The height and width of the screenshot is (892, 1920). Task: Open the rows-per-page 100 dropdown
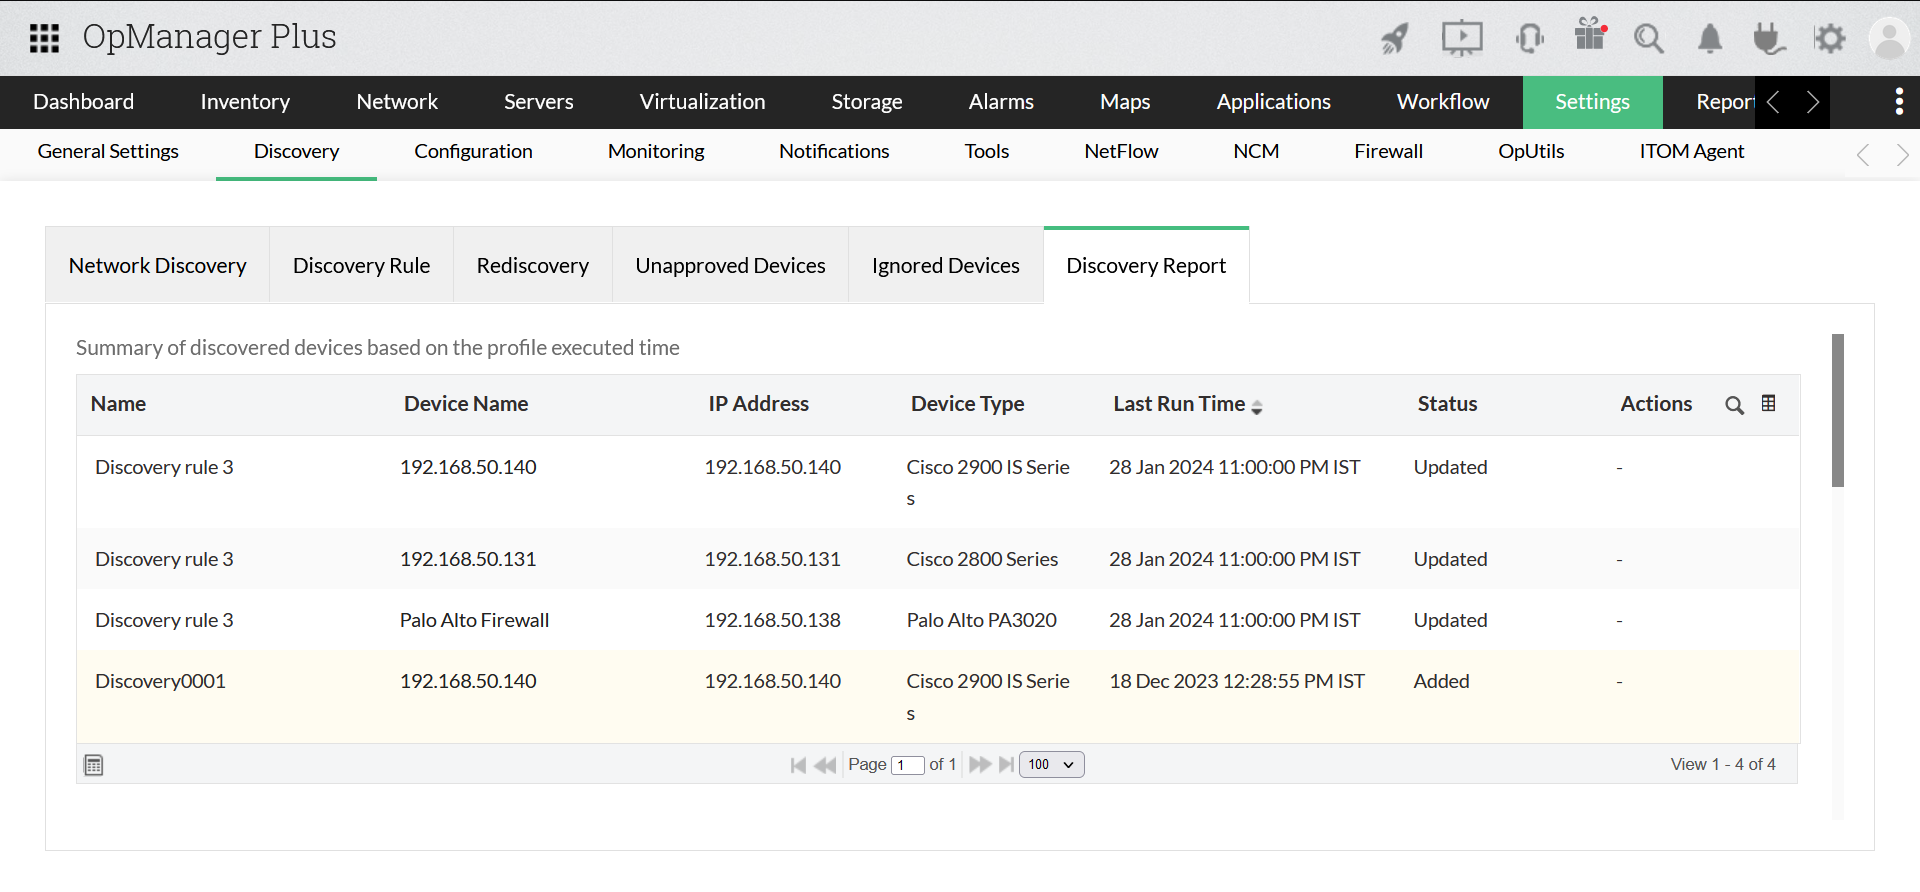point(1051,764)
